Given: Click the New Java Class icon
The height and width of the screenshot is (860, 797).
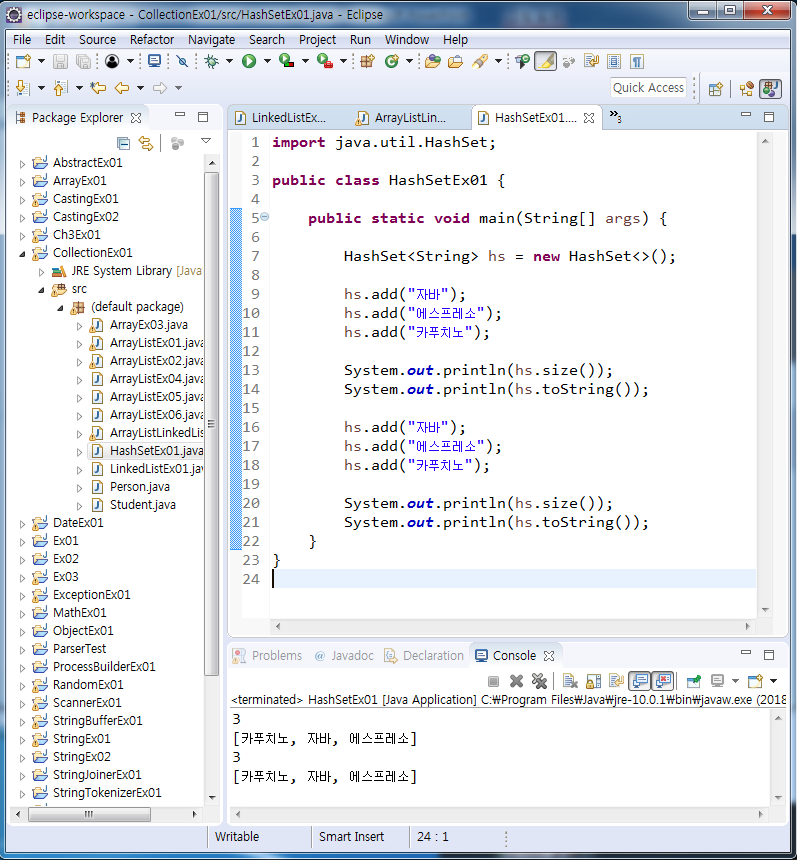Looking at the screenshot, I should tap(392, 61).
